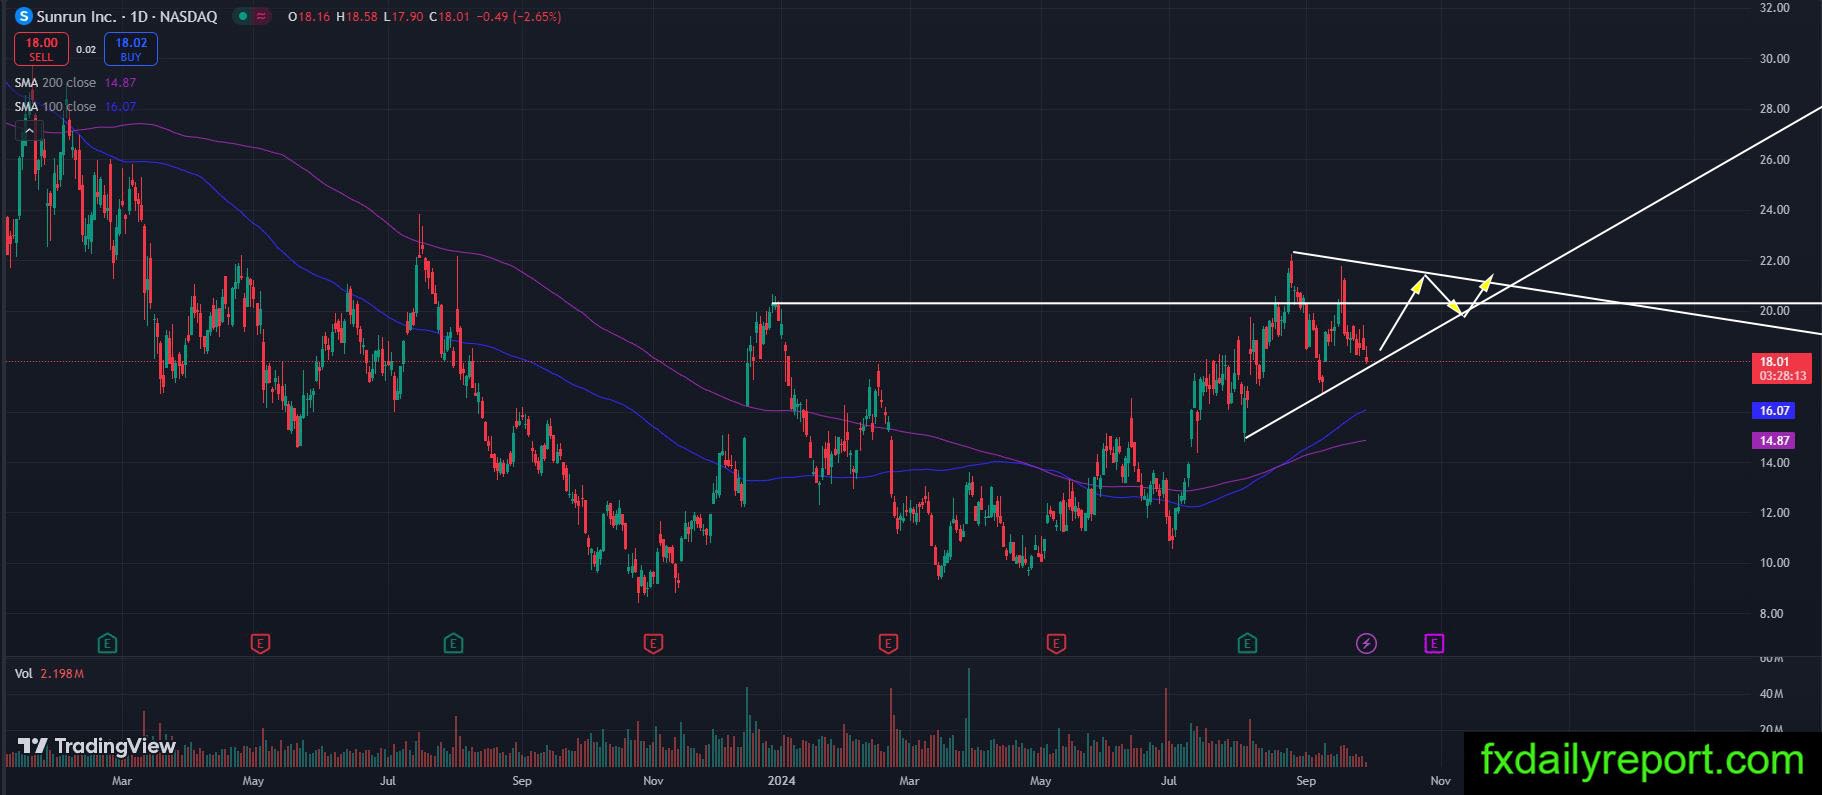Click the 2024 time-axis label
Viewport: 1822px width, 795px height.
tap(781, 781)
